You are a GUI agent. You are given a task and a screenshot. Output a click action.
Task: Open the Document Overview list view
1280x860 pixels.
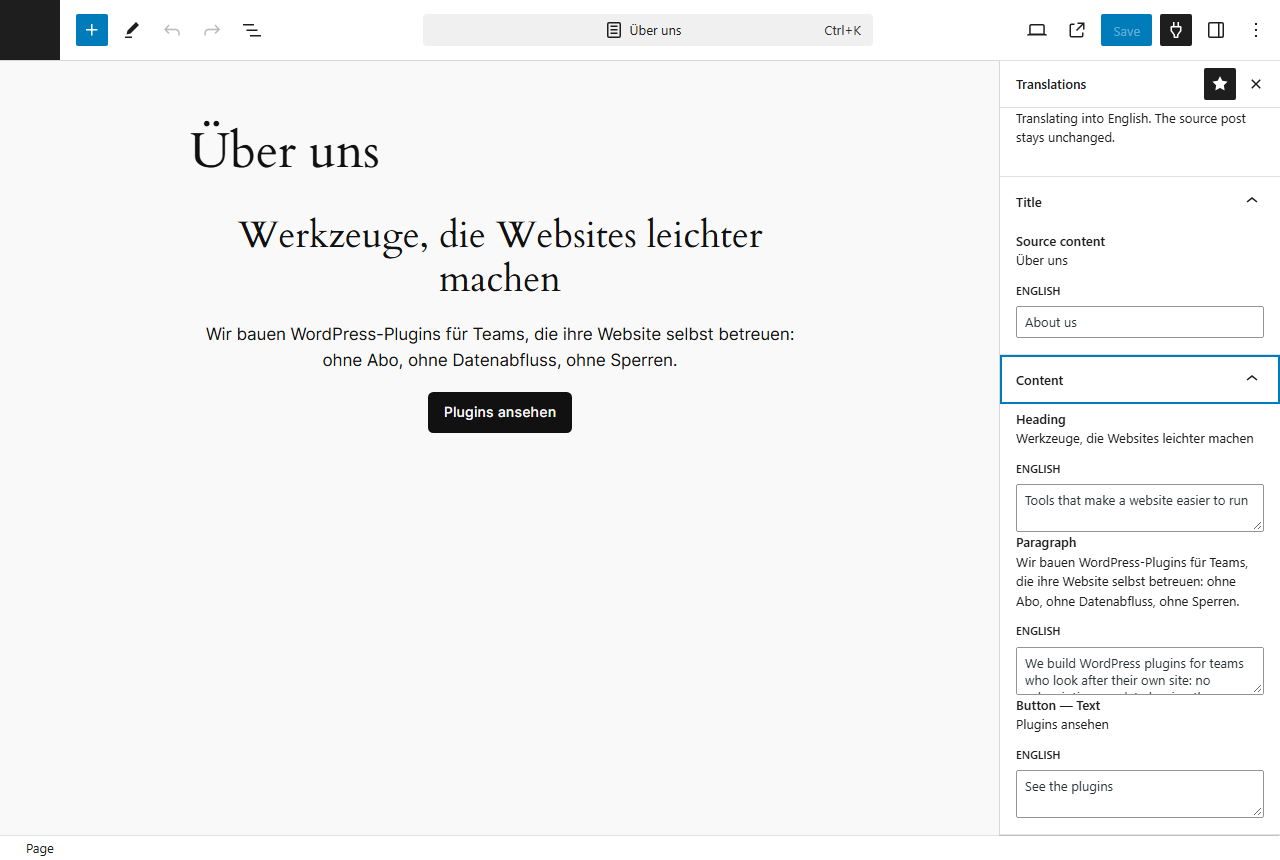252,30
